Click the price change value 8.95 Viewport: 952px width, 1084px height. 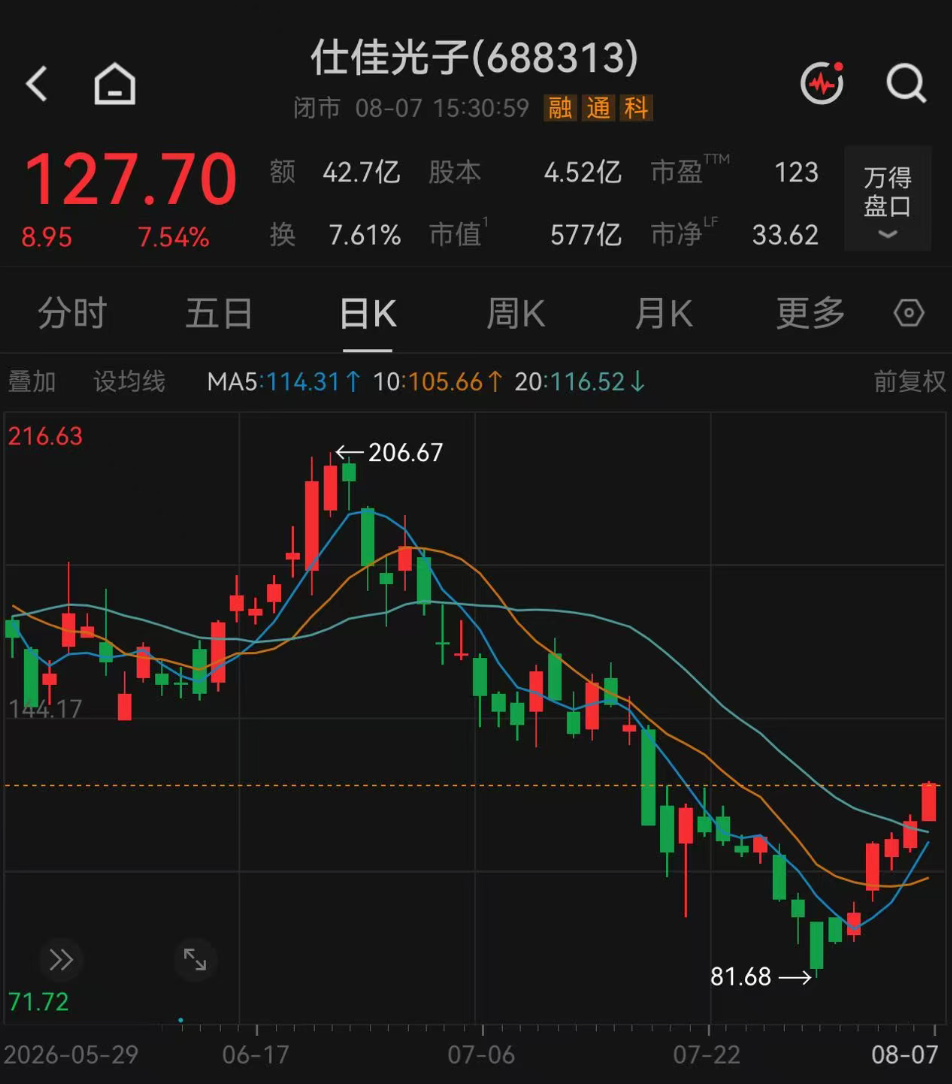[x=46, y=237]
